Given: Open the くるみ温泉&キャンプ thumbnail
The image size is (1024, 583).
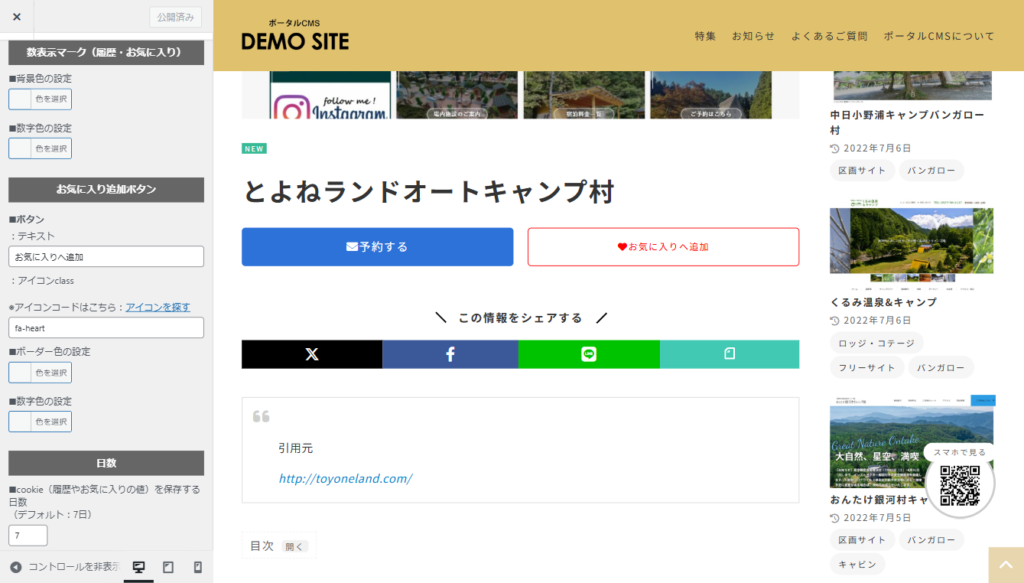Looking at the screenshot, I should (x=912, y=245).
